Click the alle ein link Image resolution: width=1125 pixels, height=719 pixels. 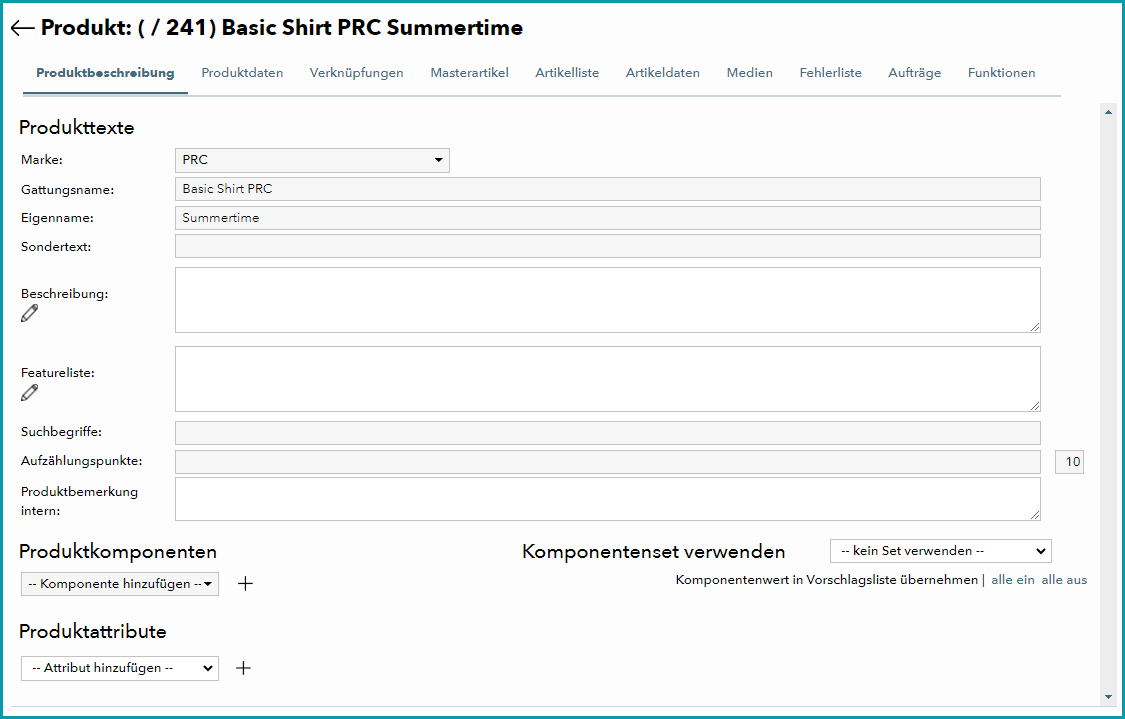pos(1012,580)
